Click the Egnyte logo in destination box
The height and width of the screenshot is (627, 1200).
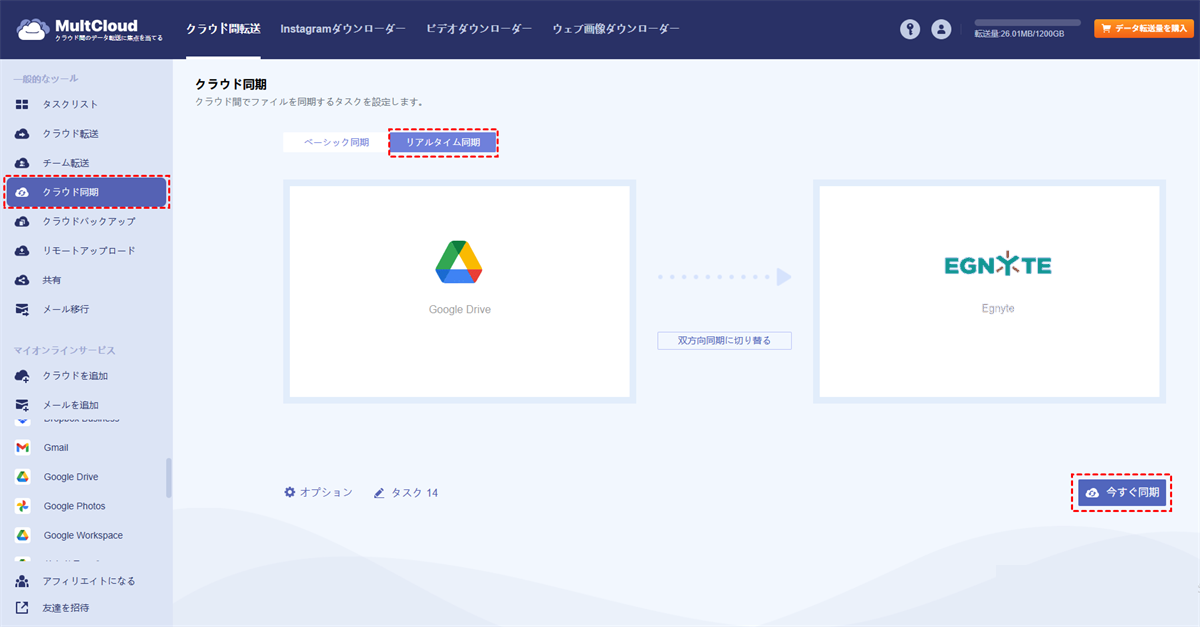(998, 265)
